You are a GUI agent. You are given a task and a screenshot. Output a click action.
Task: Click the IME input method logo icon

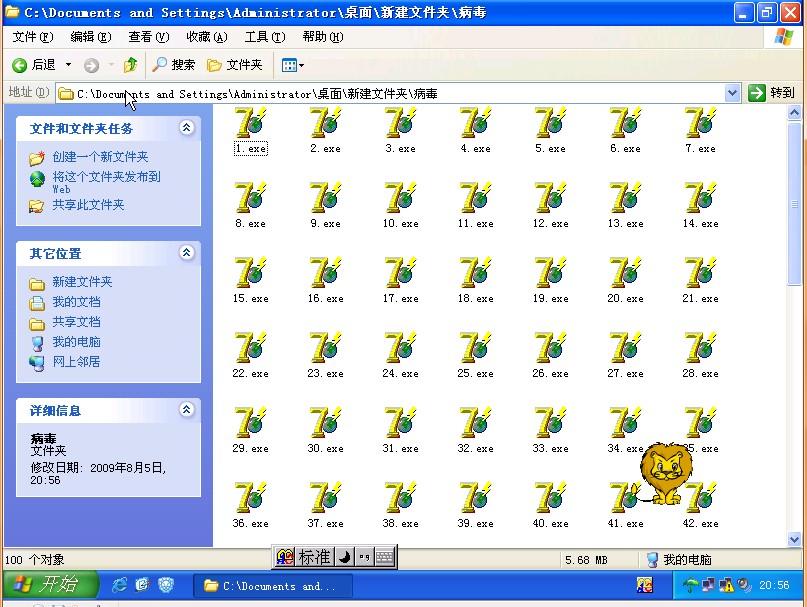click(285, 557)
